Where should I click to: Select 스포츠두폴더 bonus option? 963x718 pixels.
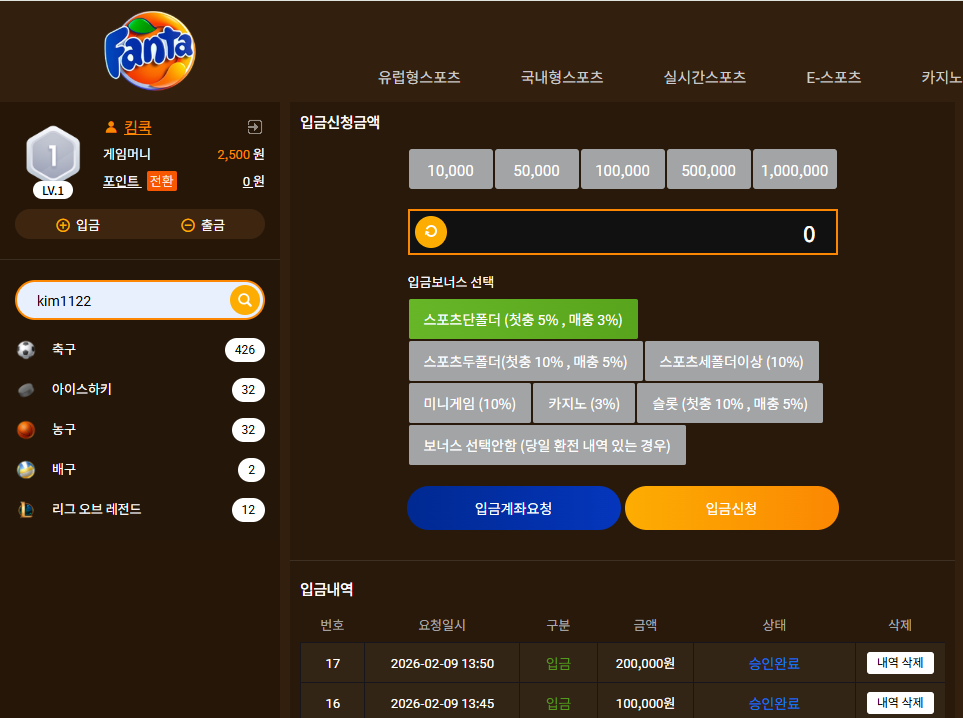pyautogui.click(x=526, y=361)
